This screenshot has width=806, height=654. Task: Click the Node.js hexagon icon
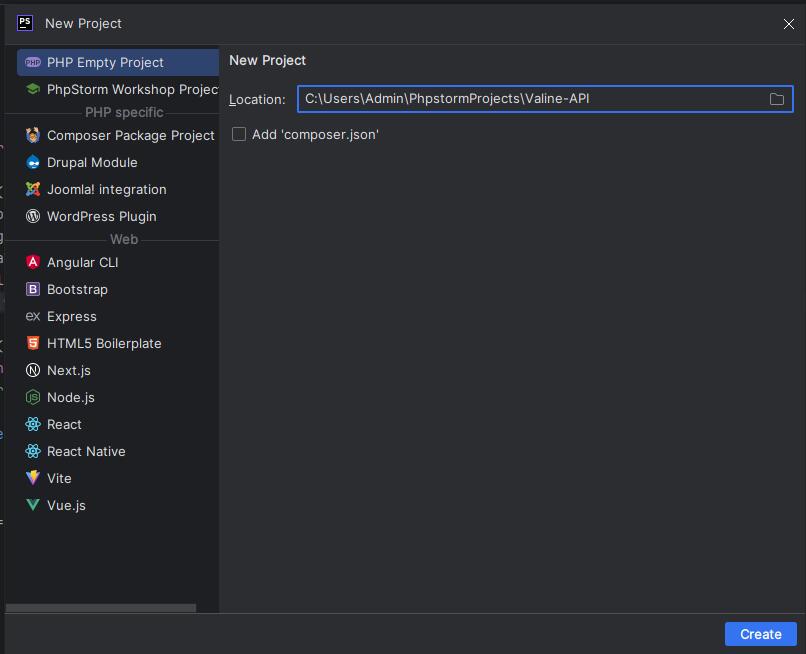[x=33, y=397]
